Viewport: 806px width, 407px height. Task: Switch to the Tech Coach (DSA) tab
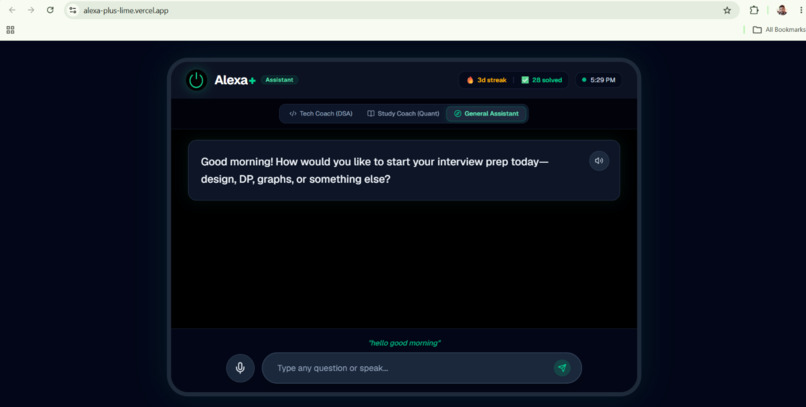[x=321, y=114]
